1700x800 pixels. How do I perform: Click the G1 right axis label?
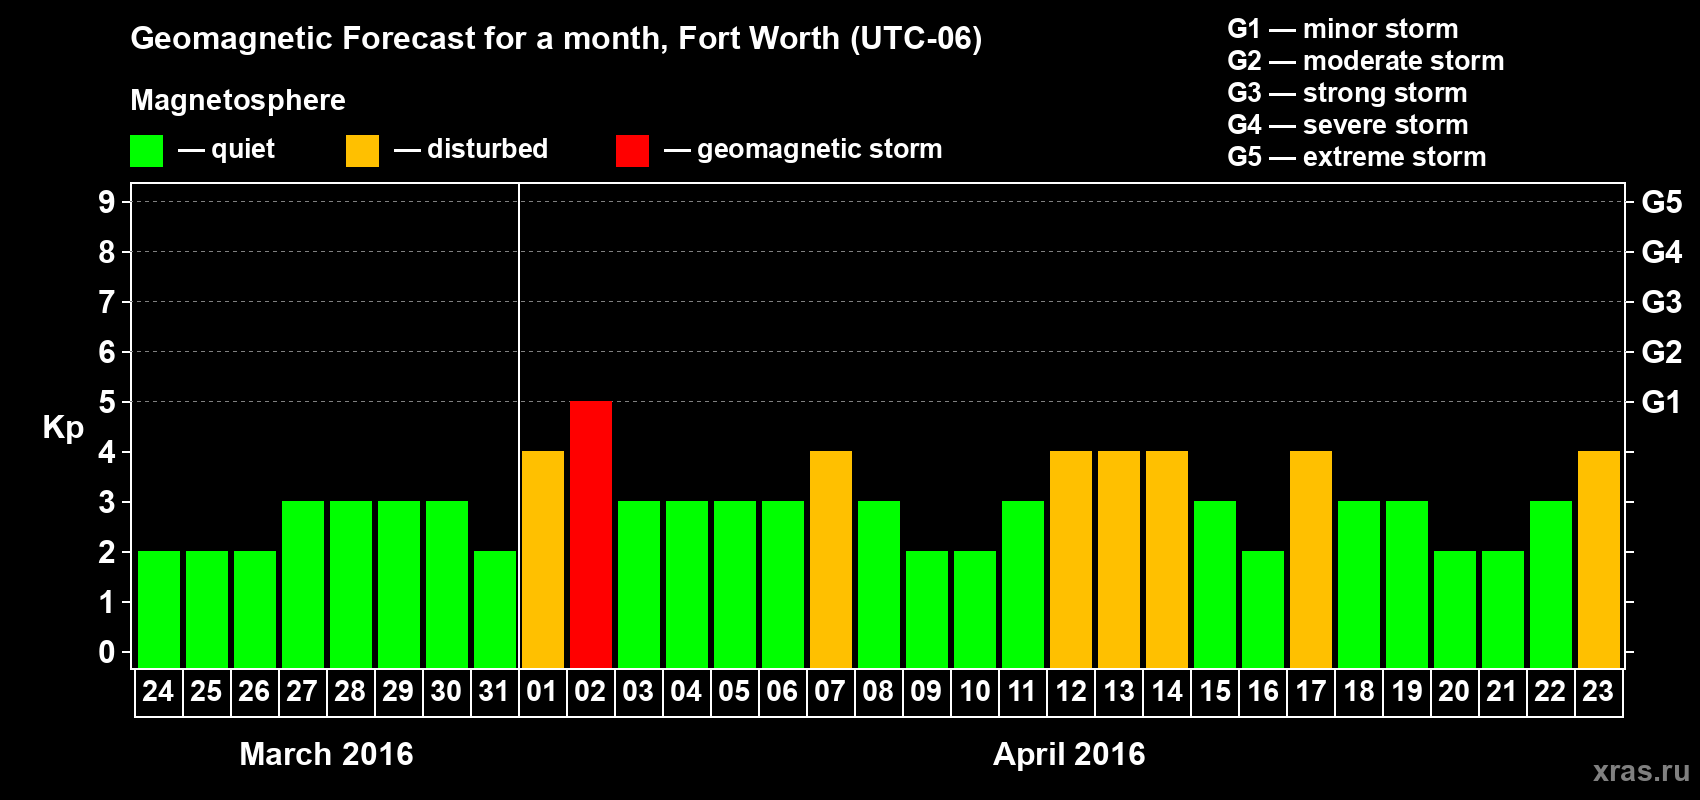click(1661, 402)
